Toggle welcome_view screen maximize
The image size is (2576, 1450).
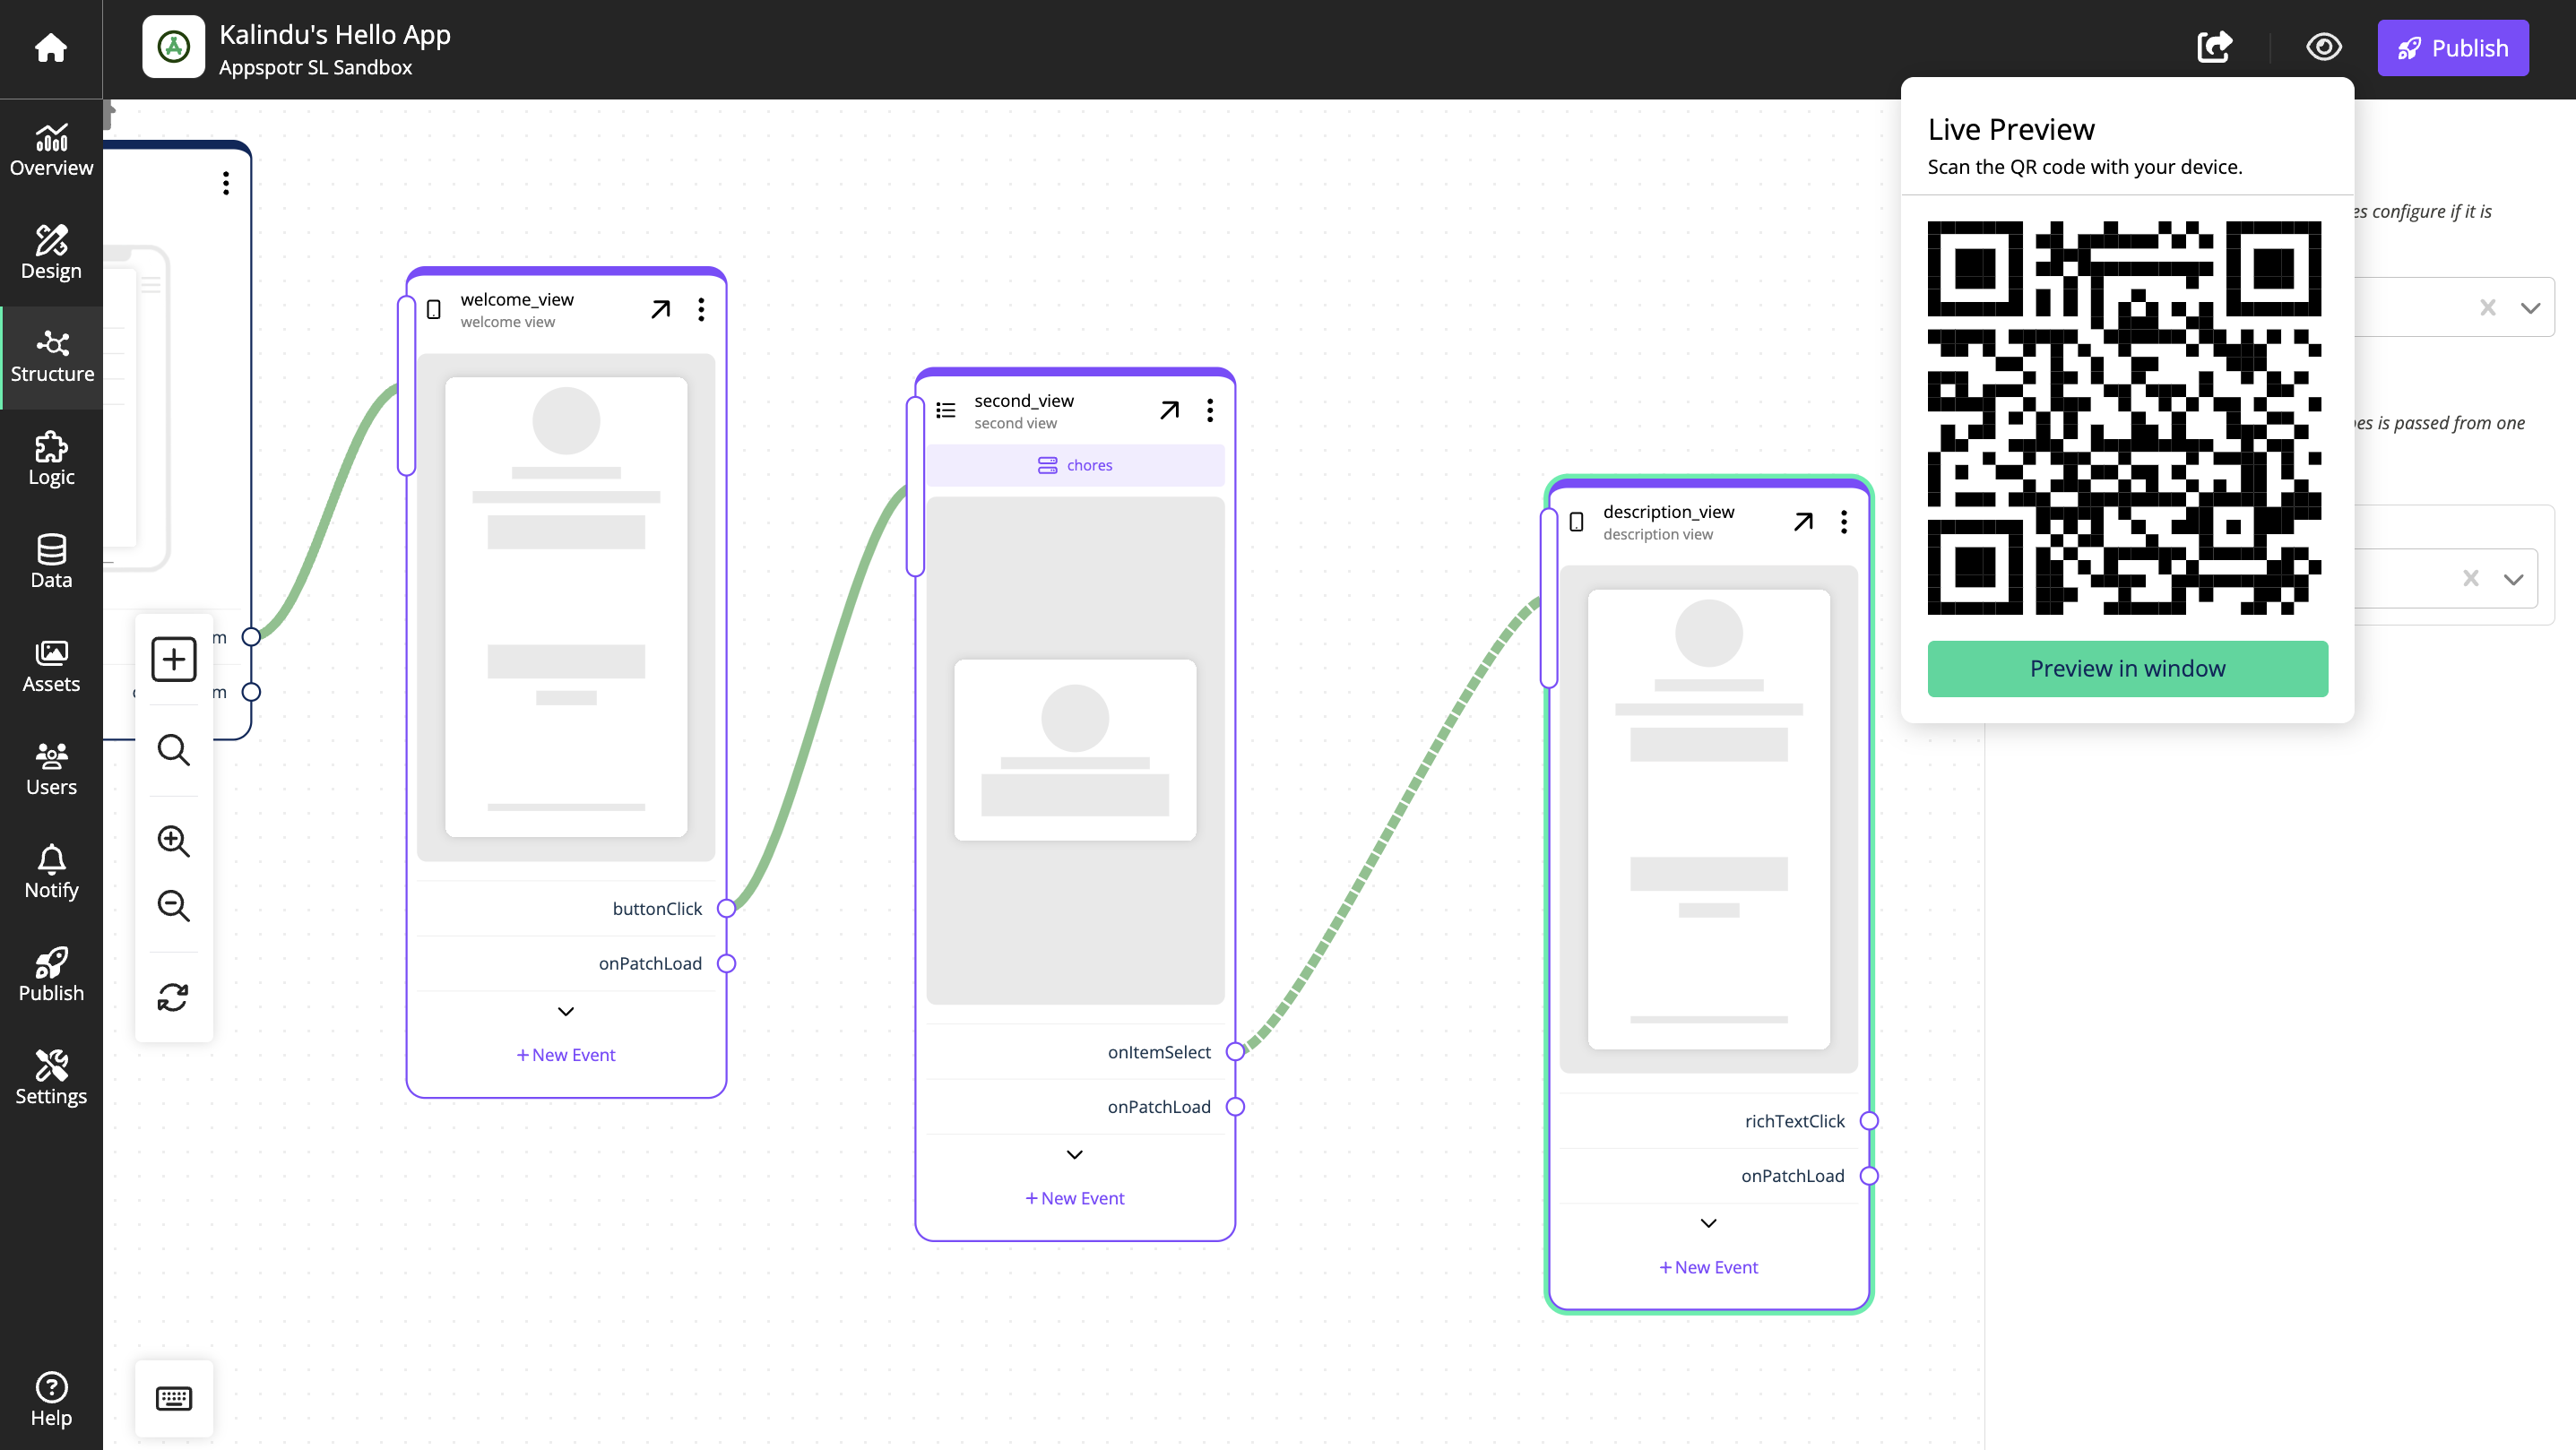pyautogui.click(x=660, y=307)
